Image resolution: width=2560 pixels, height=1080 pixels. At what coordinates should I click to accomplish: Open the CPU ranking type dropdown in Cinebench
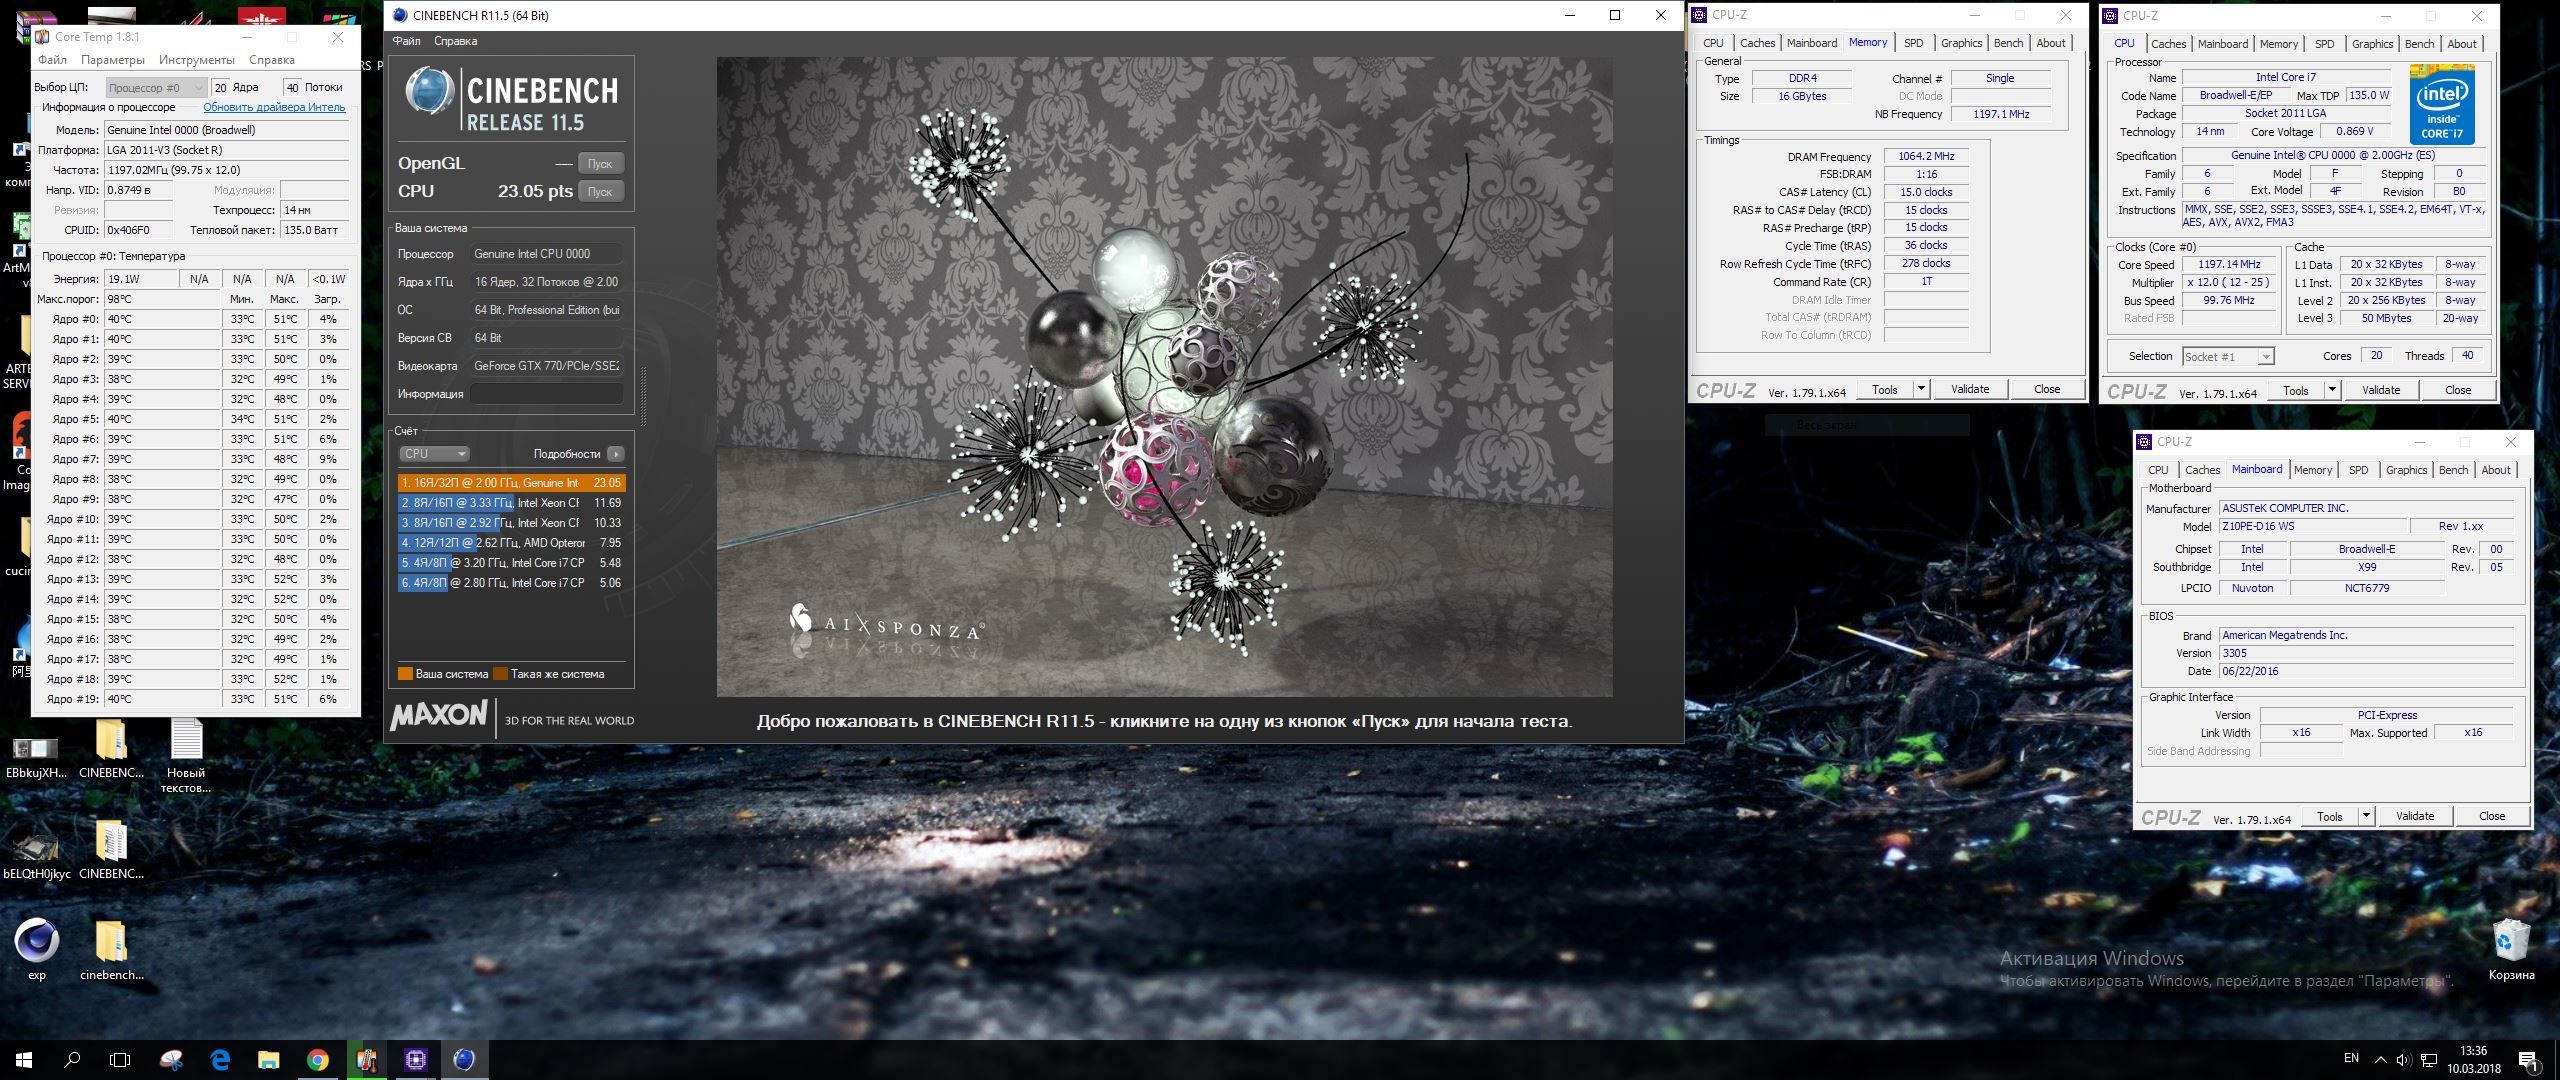pyautogui.click(x=434, y=454)
